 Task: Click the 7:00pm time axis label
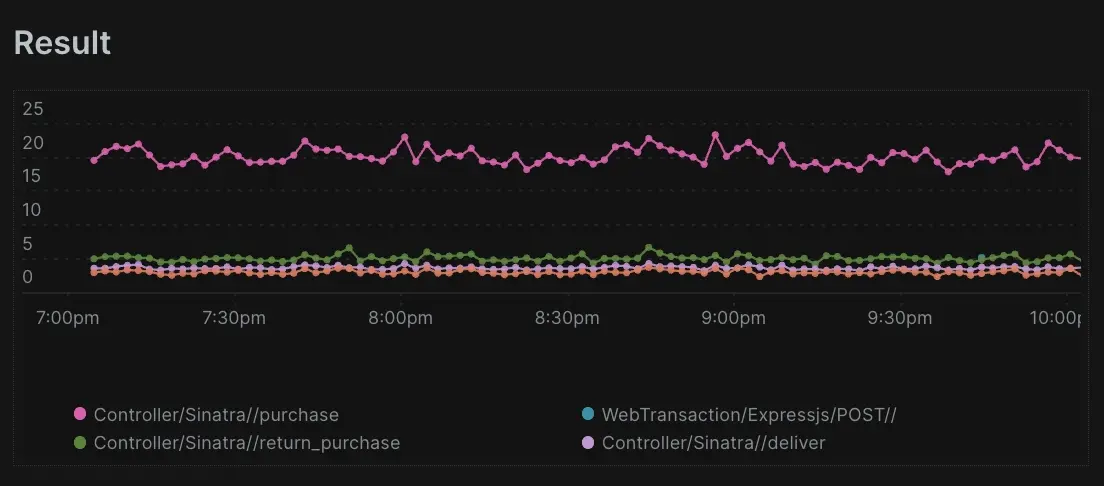(x=67, y=318)
